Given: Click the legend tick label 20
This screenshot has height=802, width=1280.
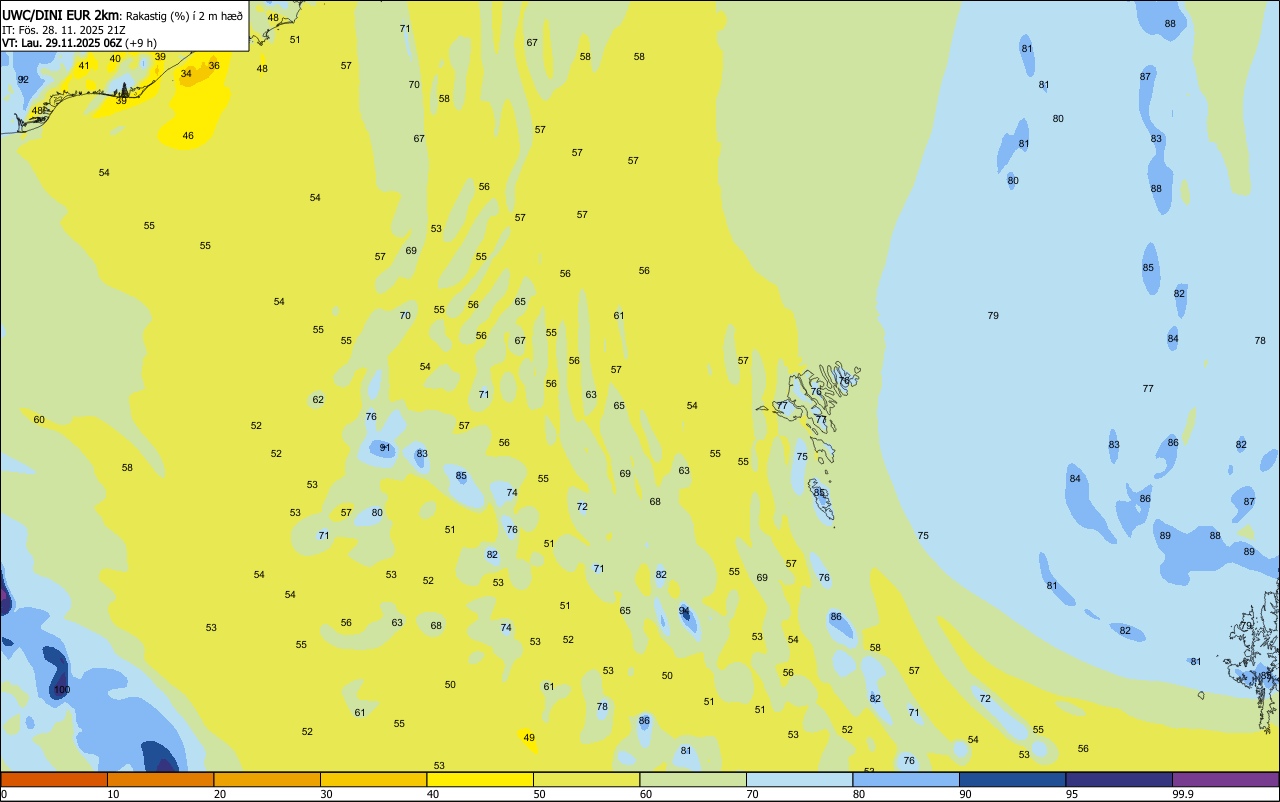Looking at the screenshot, I should [x=220, y=794].
